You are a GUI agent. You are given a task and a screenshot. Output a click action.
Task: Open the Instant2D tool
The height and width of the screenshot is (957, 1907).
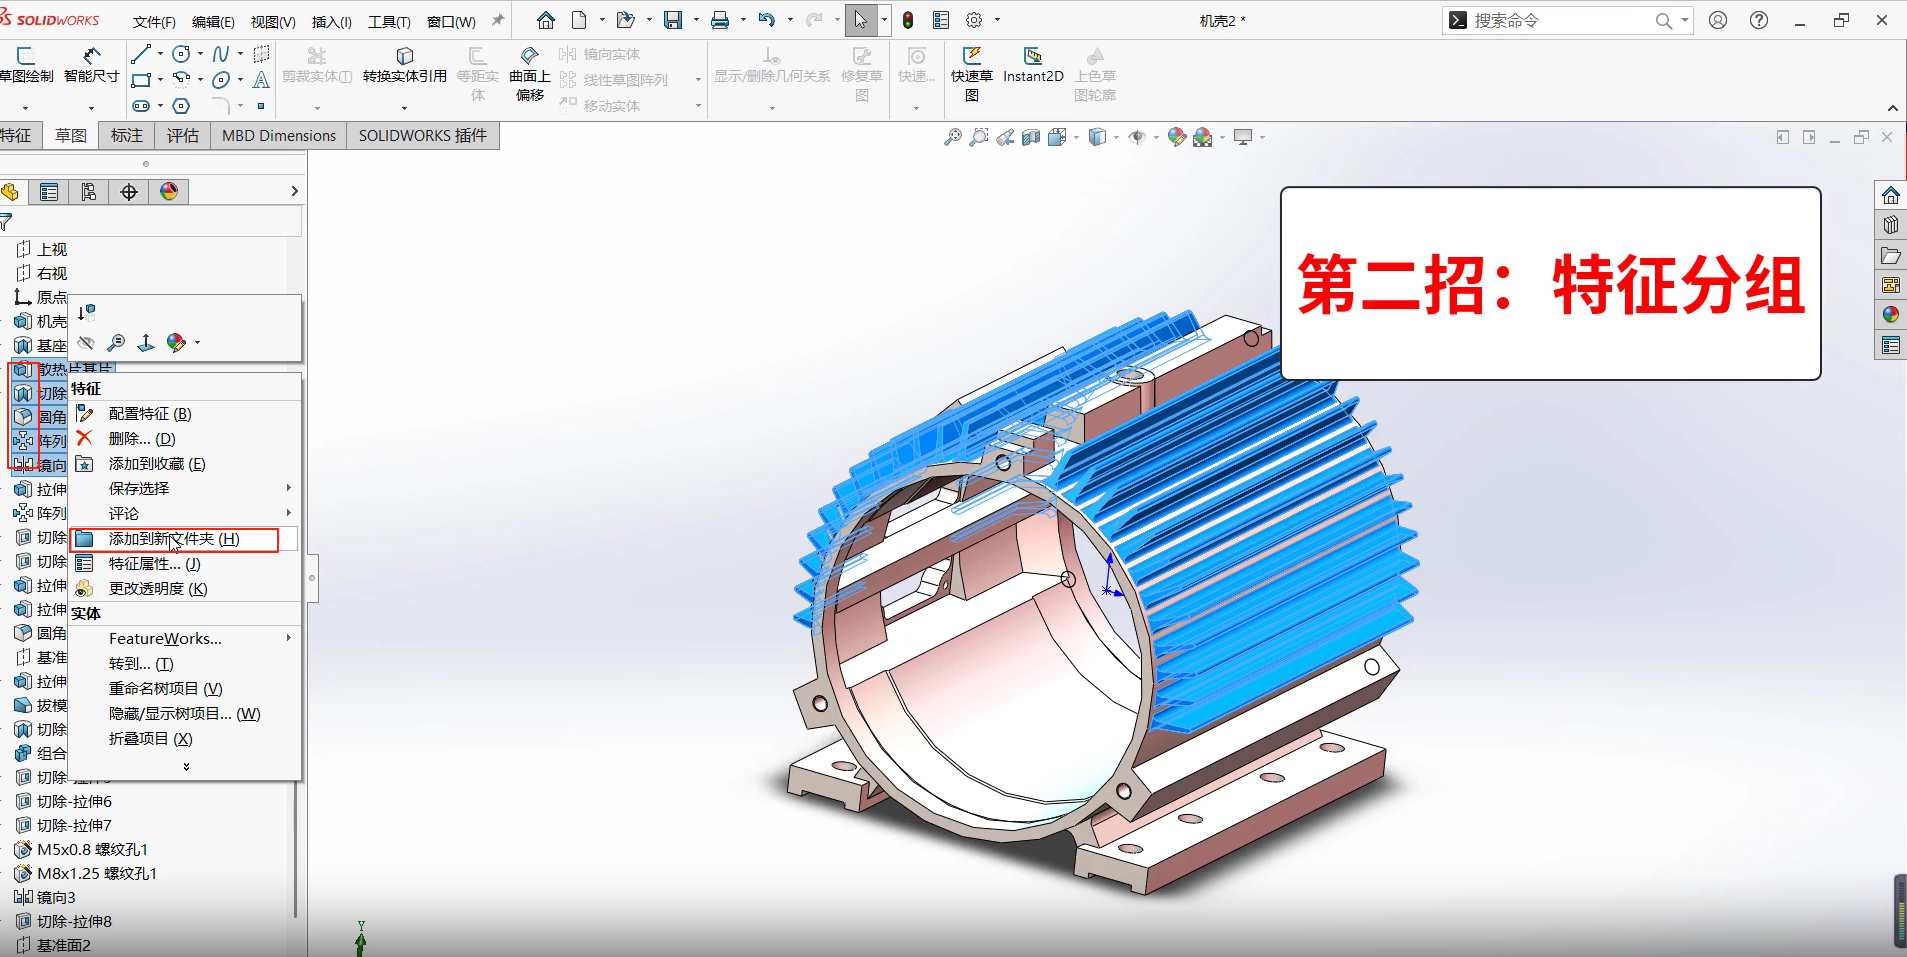click(x=1033, y=64)
